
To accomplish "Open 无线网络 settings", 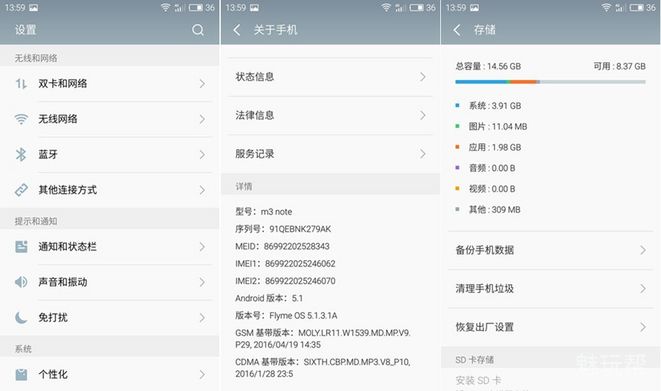I will click(x=110, y=119).
